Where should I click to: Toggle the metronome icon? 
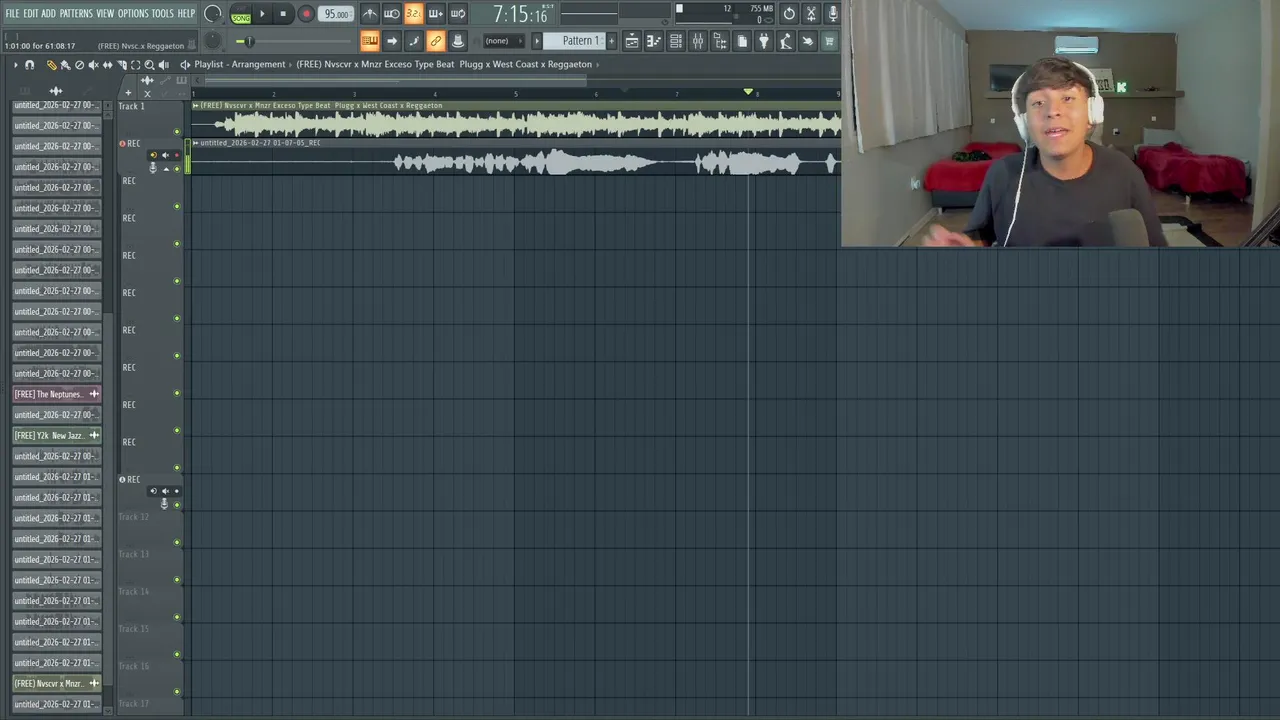point(370,14)
